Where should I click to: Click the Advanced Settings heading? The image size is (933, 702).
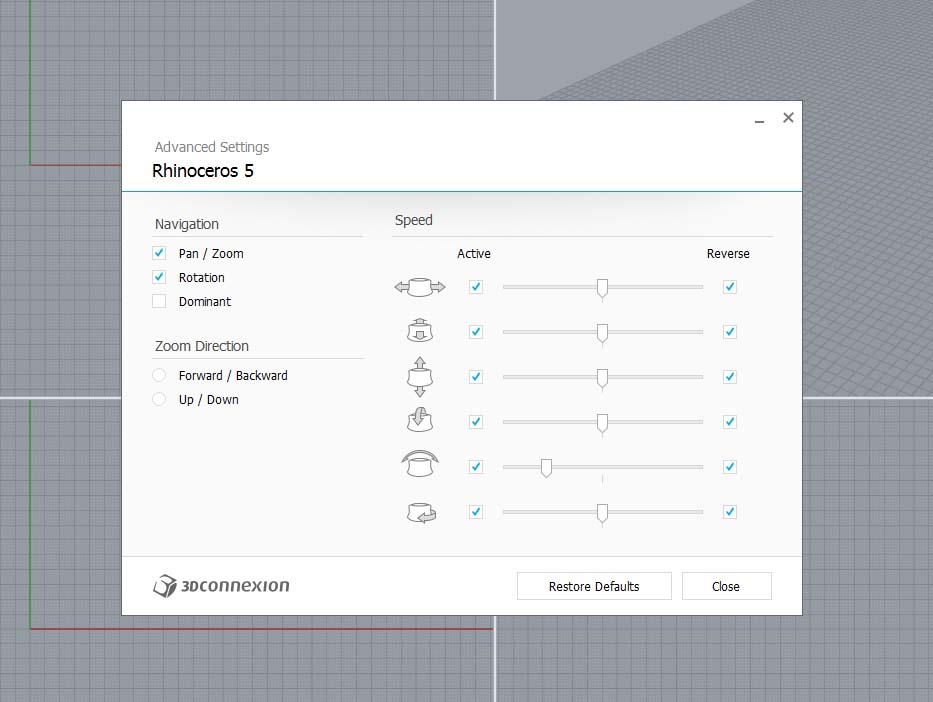(x=212, y=147)
